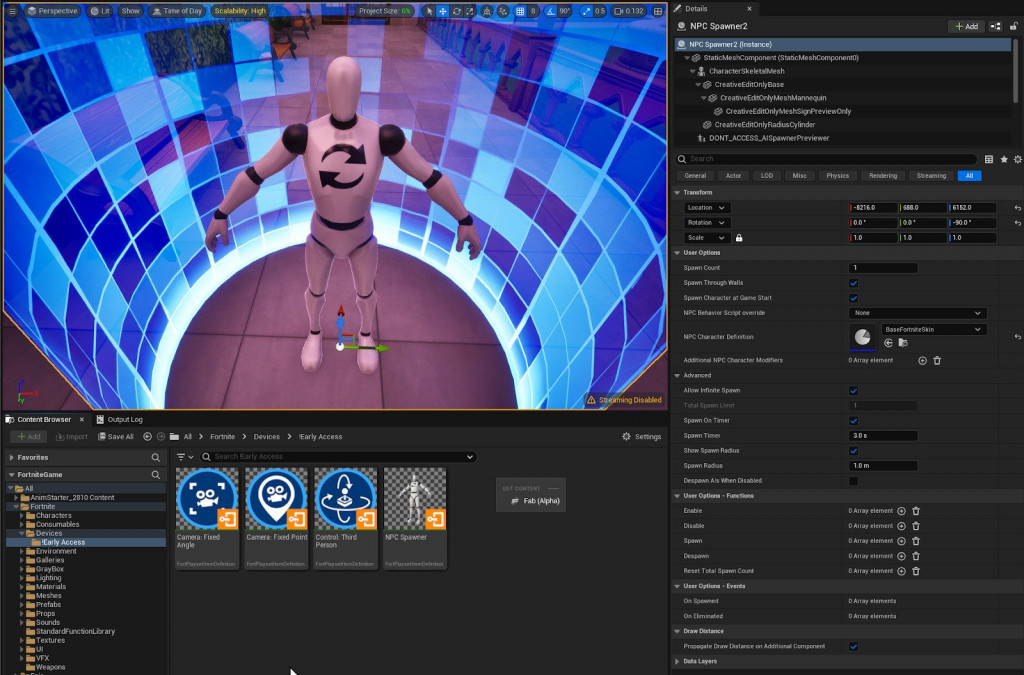Open the Rotation type dropdown

707,223
